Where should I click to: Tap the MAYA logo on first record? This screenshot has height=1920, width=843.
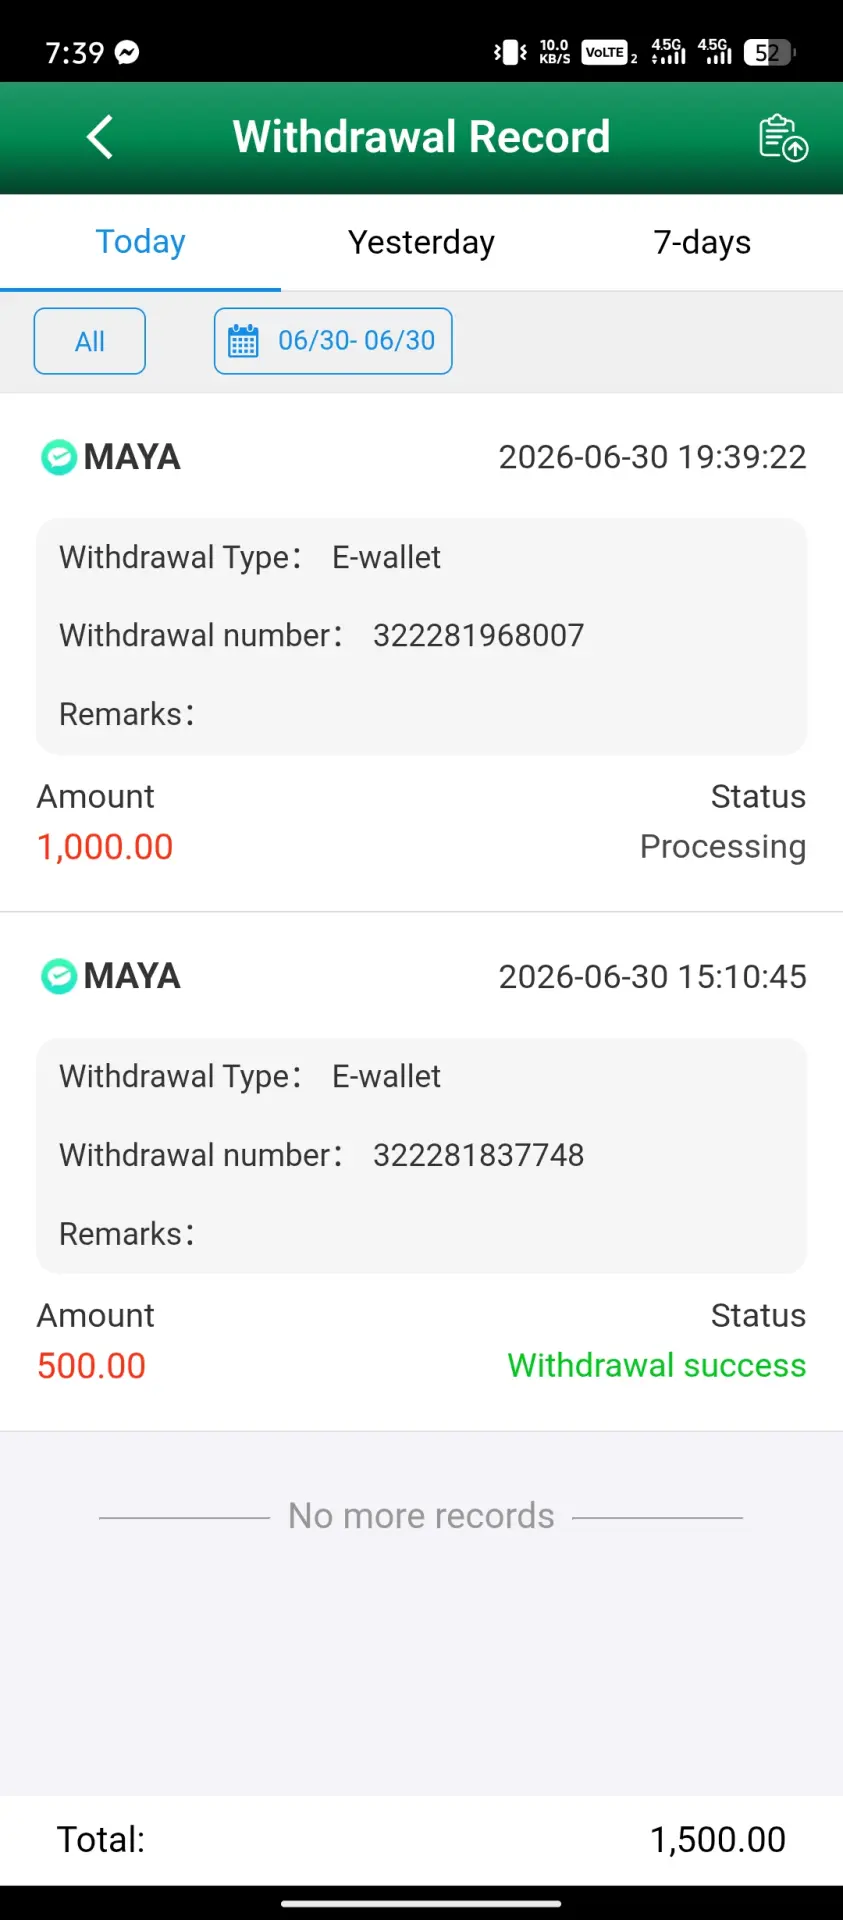[58, 457]
